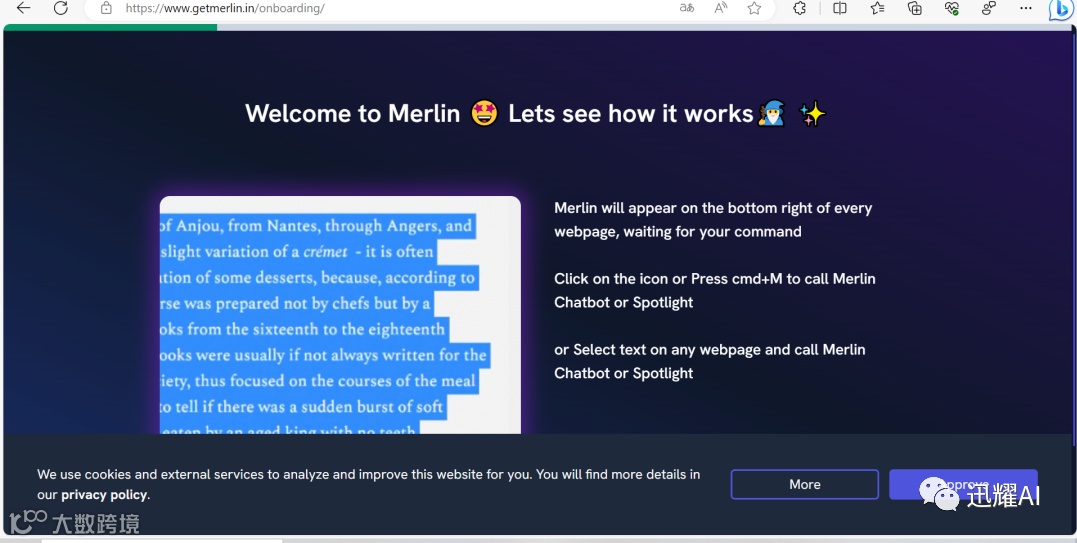Activate the read aloud icon

click(721, 8)
